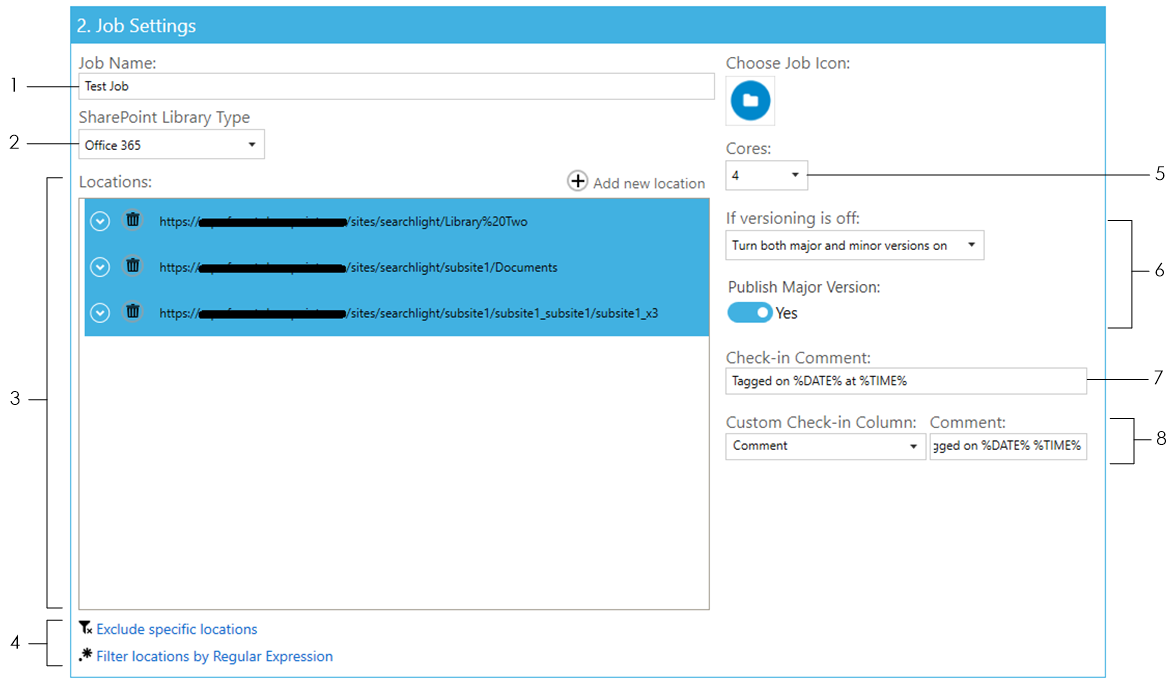Click the filter icon beside Exclude specific locations
Viewport: 1172px width, 684px height.
[x=86, y=628]
